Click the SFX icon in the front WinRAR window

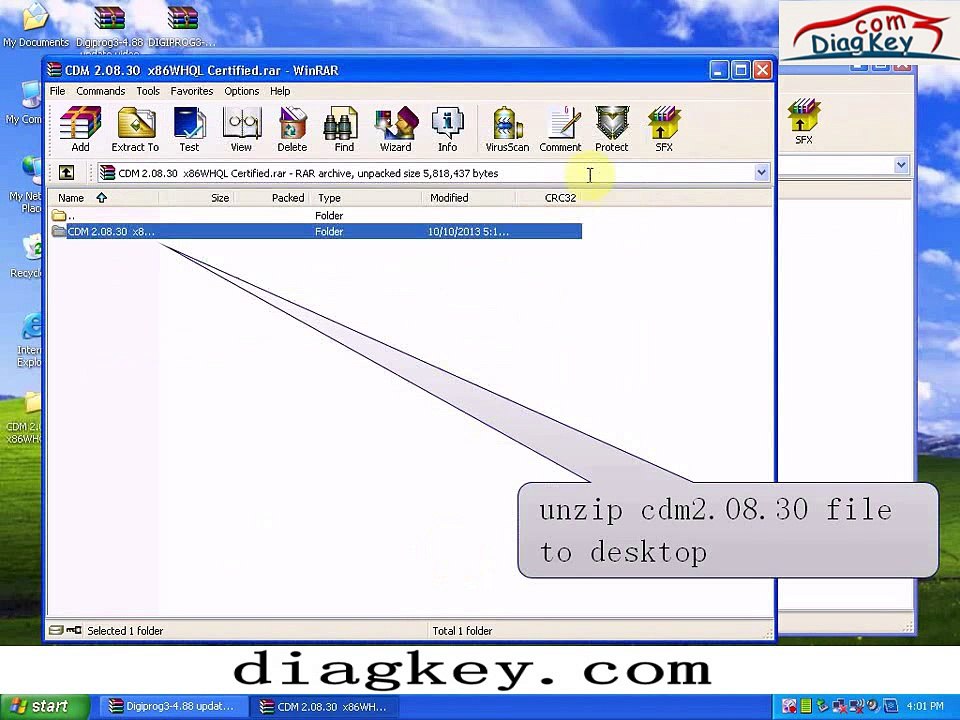(664, 129)
